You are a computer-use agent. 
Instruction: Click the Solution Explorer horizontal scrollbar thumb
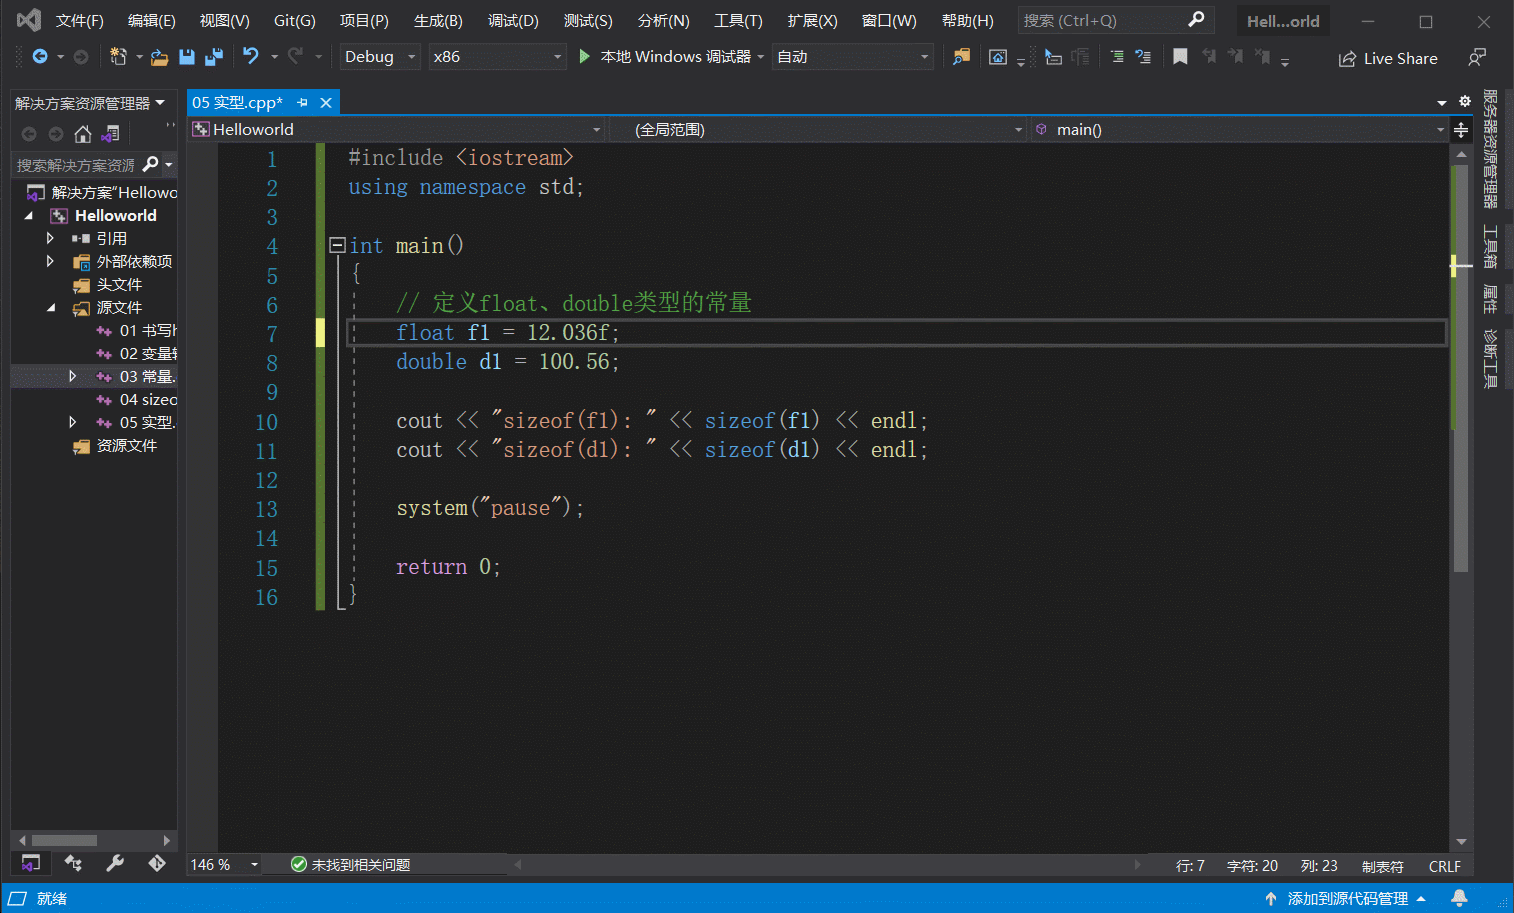64,840
